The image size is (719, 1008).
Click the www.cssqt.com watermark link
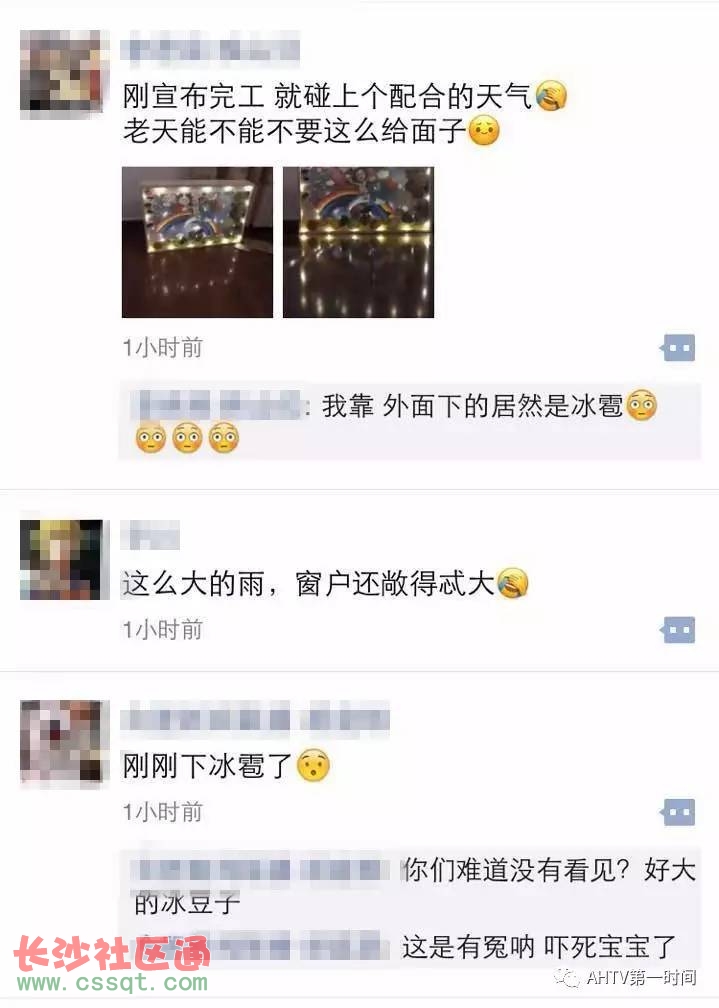[112, 982]
